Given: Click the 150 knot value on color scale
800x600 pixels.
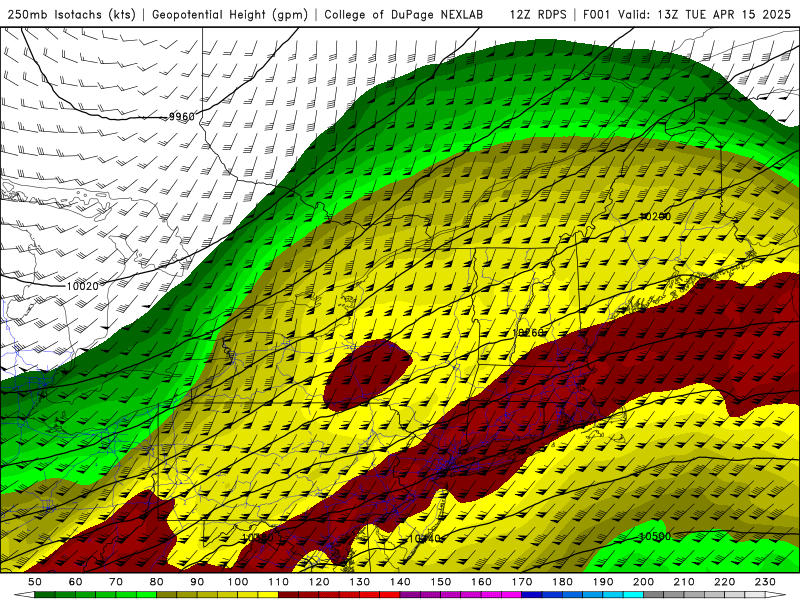Looking at the screenshot, I should coord(441,582).
